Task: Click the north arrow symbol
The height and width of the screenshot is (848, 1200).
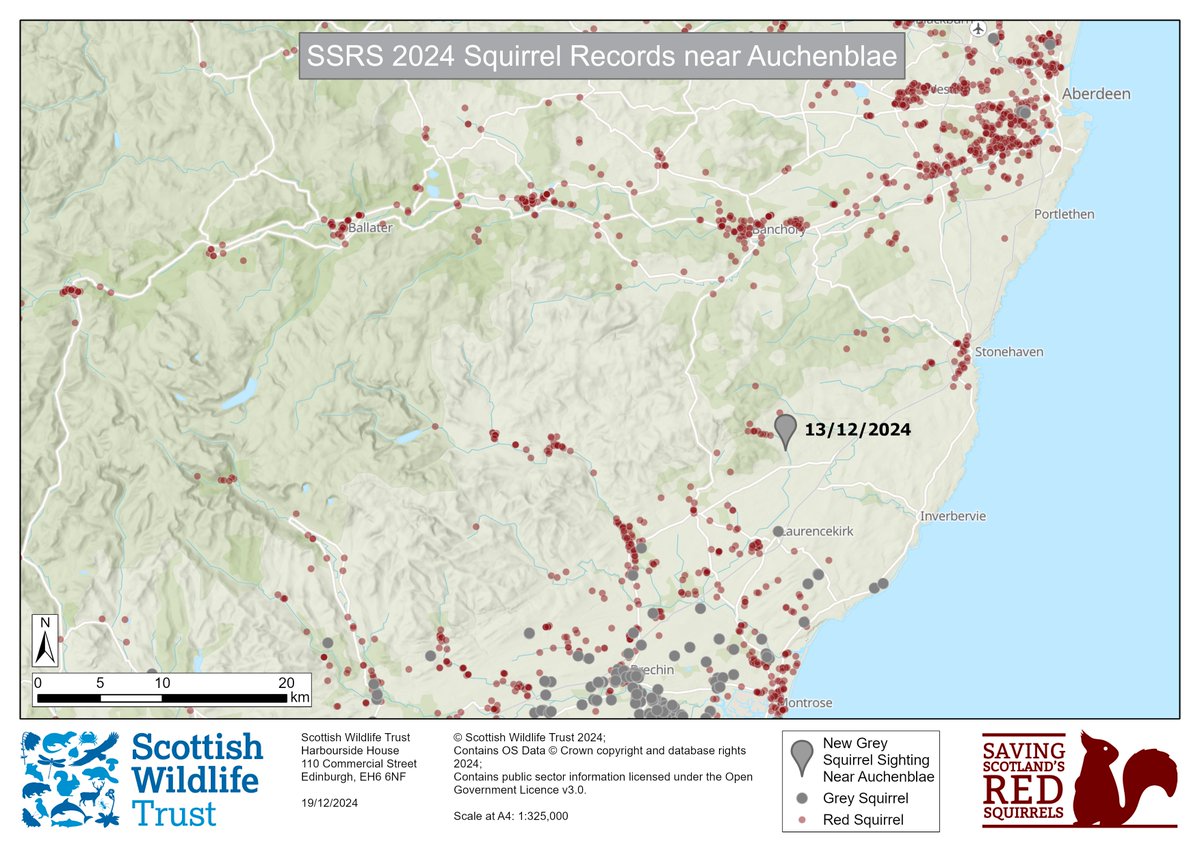Action: click(44, 640)
